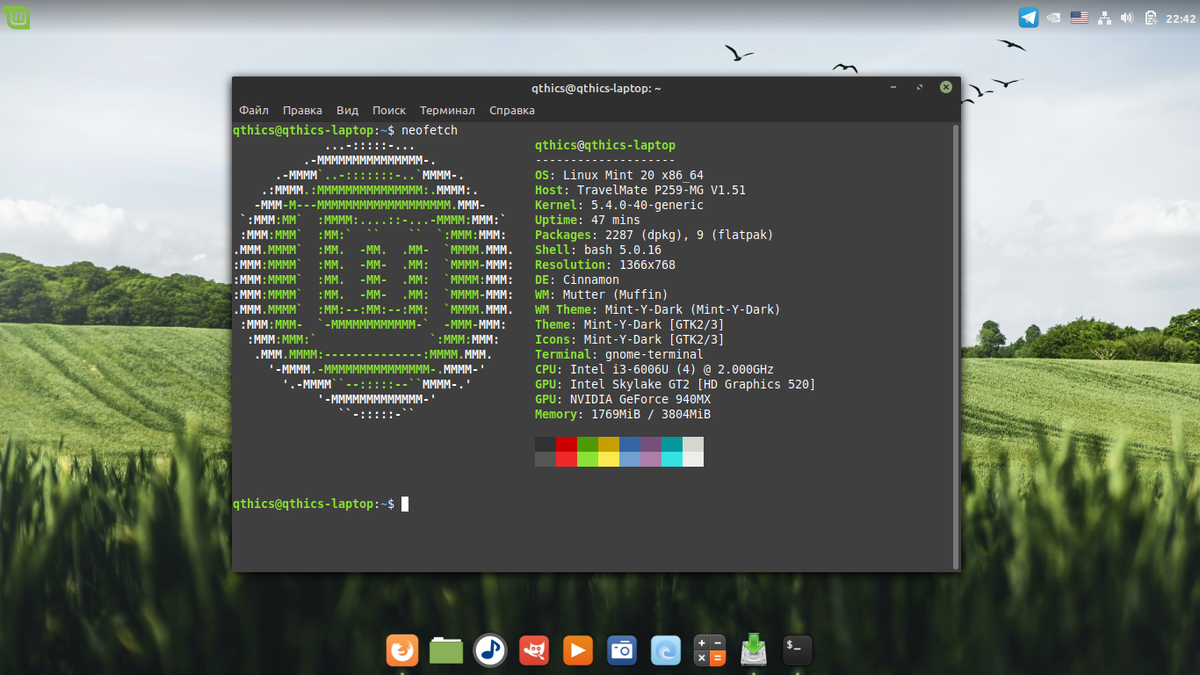The height and width of the screenshot is (675, 1200).
Task: Click the terminal's vertical scrollbar
Action: click(x=956, y=346)
